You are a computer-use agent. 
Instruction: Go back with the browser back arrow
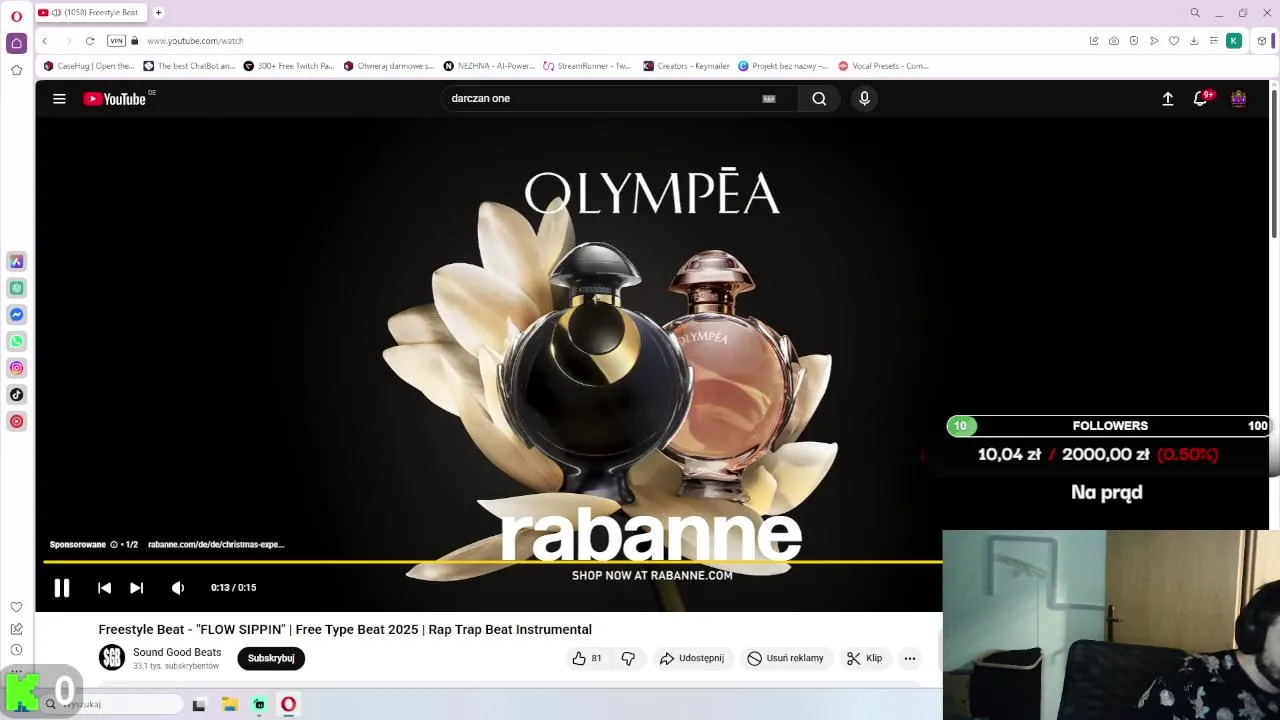click(x=45, y=41)
